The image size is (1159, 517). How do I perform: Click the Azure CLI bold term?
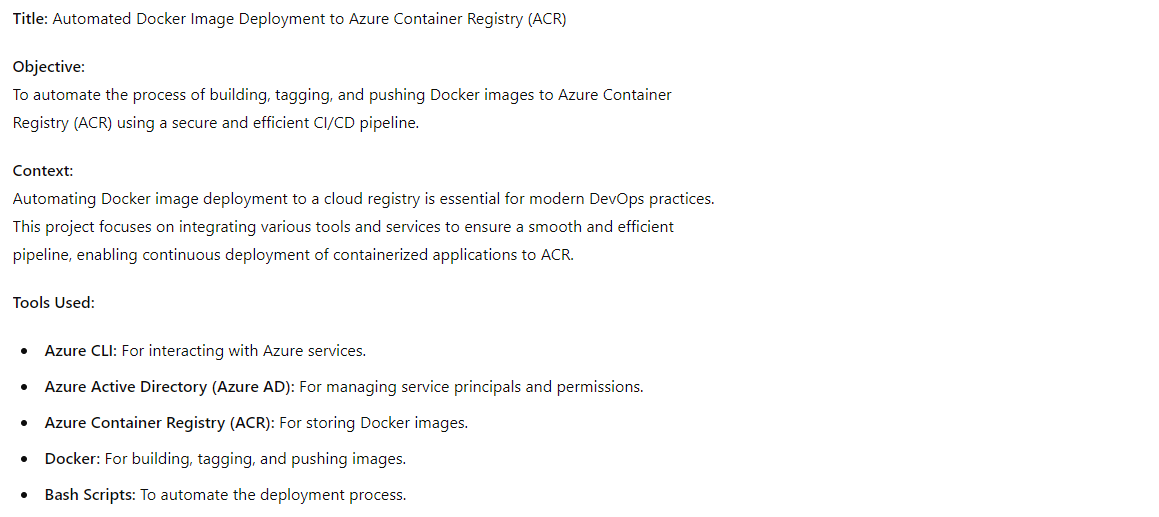pyautogui.click(x=81, y=351)
